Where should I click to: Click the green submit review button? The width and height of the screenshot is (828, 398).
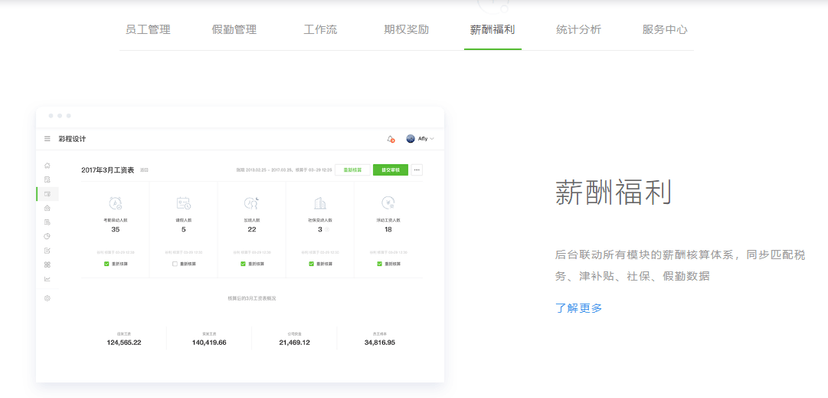pos(390,170)
